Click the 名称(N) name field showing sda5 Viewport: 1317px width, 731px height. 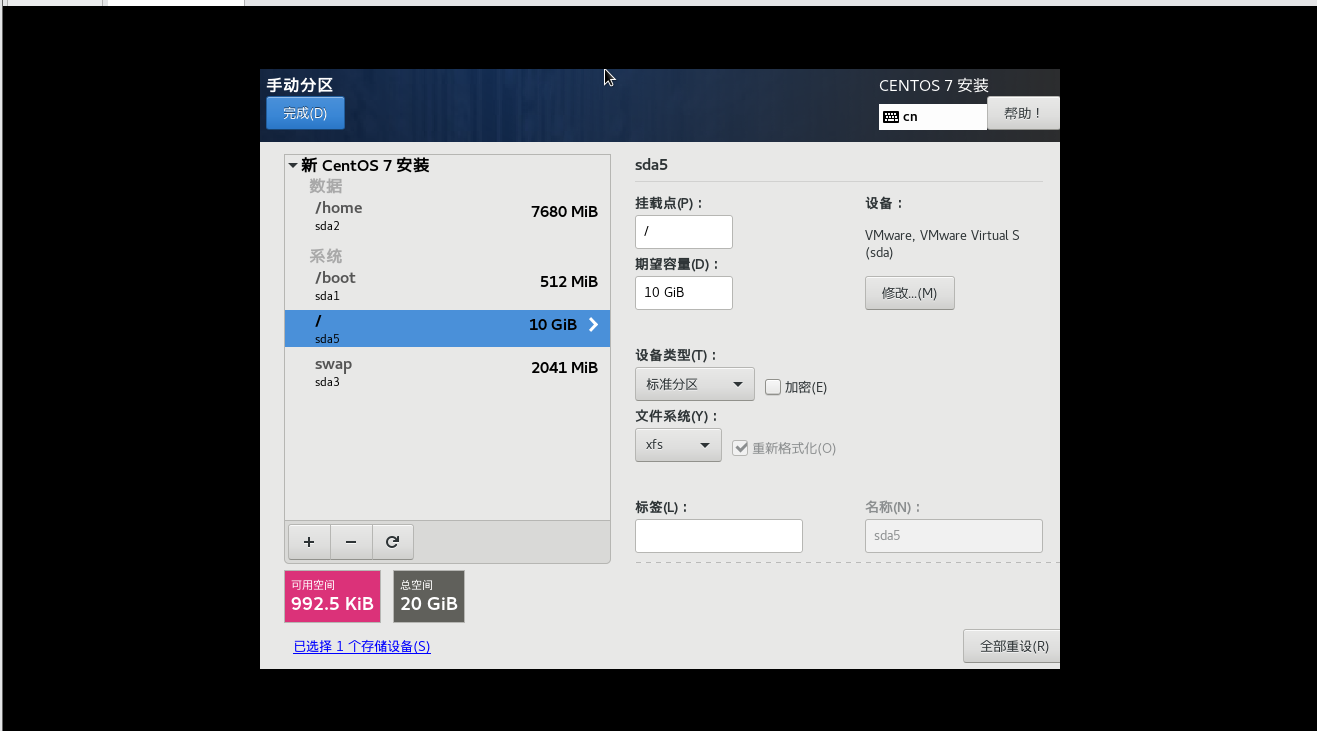tap(954, 536)
